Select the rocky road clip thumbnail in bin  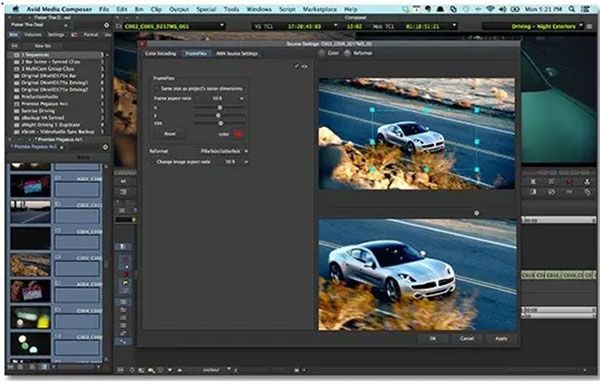click(x=30, y=264)
